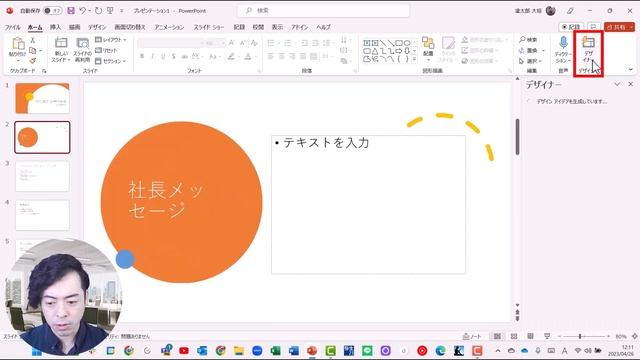The height and width of the screenshot is (360, 640).
Task: Click the Clear Formatting icon
Action: click(x=254, y=42)
